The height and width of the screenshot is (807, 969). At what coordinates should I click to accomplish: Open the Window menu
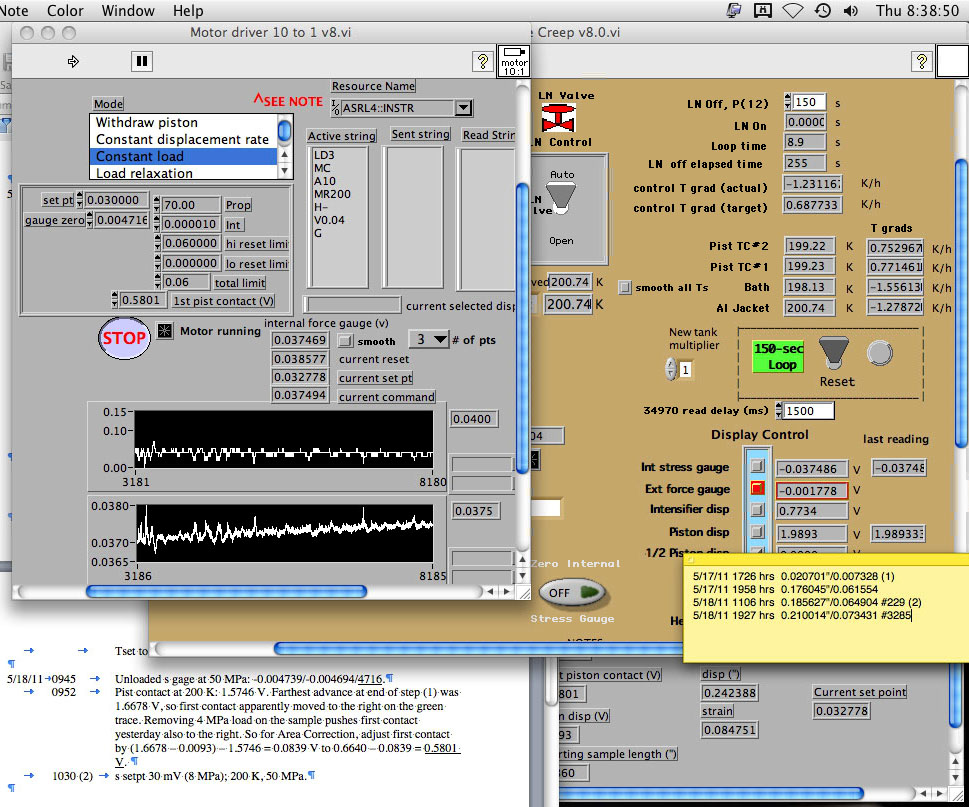[x=128, y=11]
